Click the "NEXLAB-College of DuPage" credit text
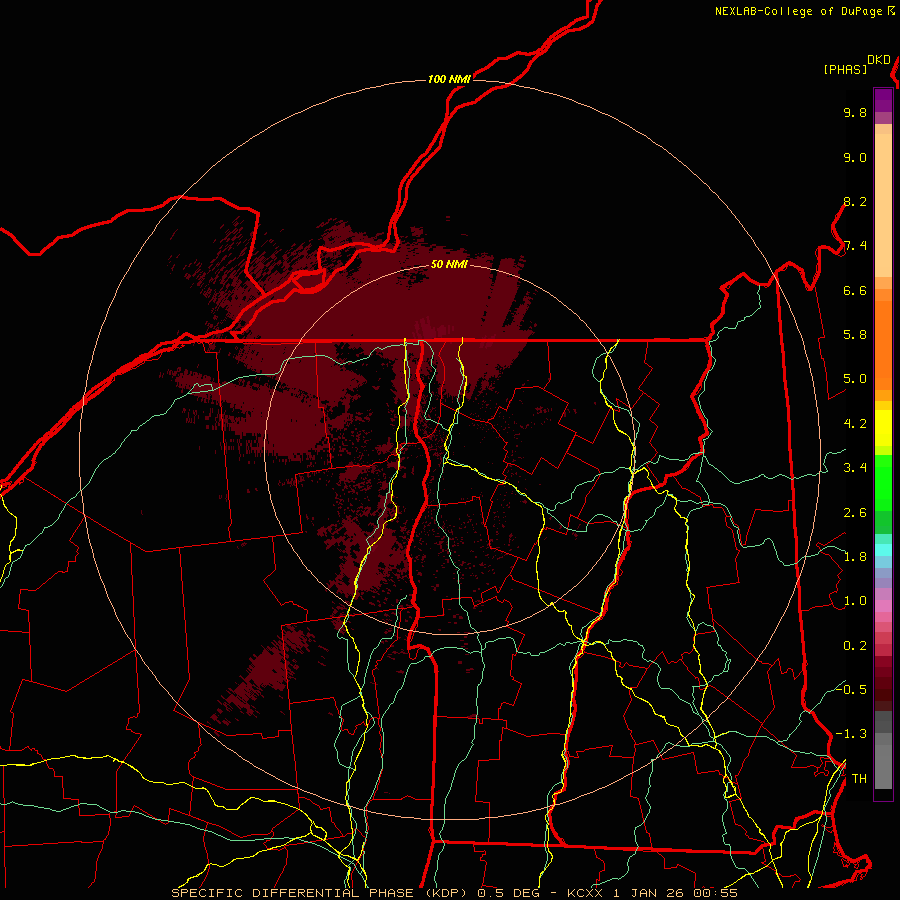 (799, 11)
